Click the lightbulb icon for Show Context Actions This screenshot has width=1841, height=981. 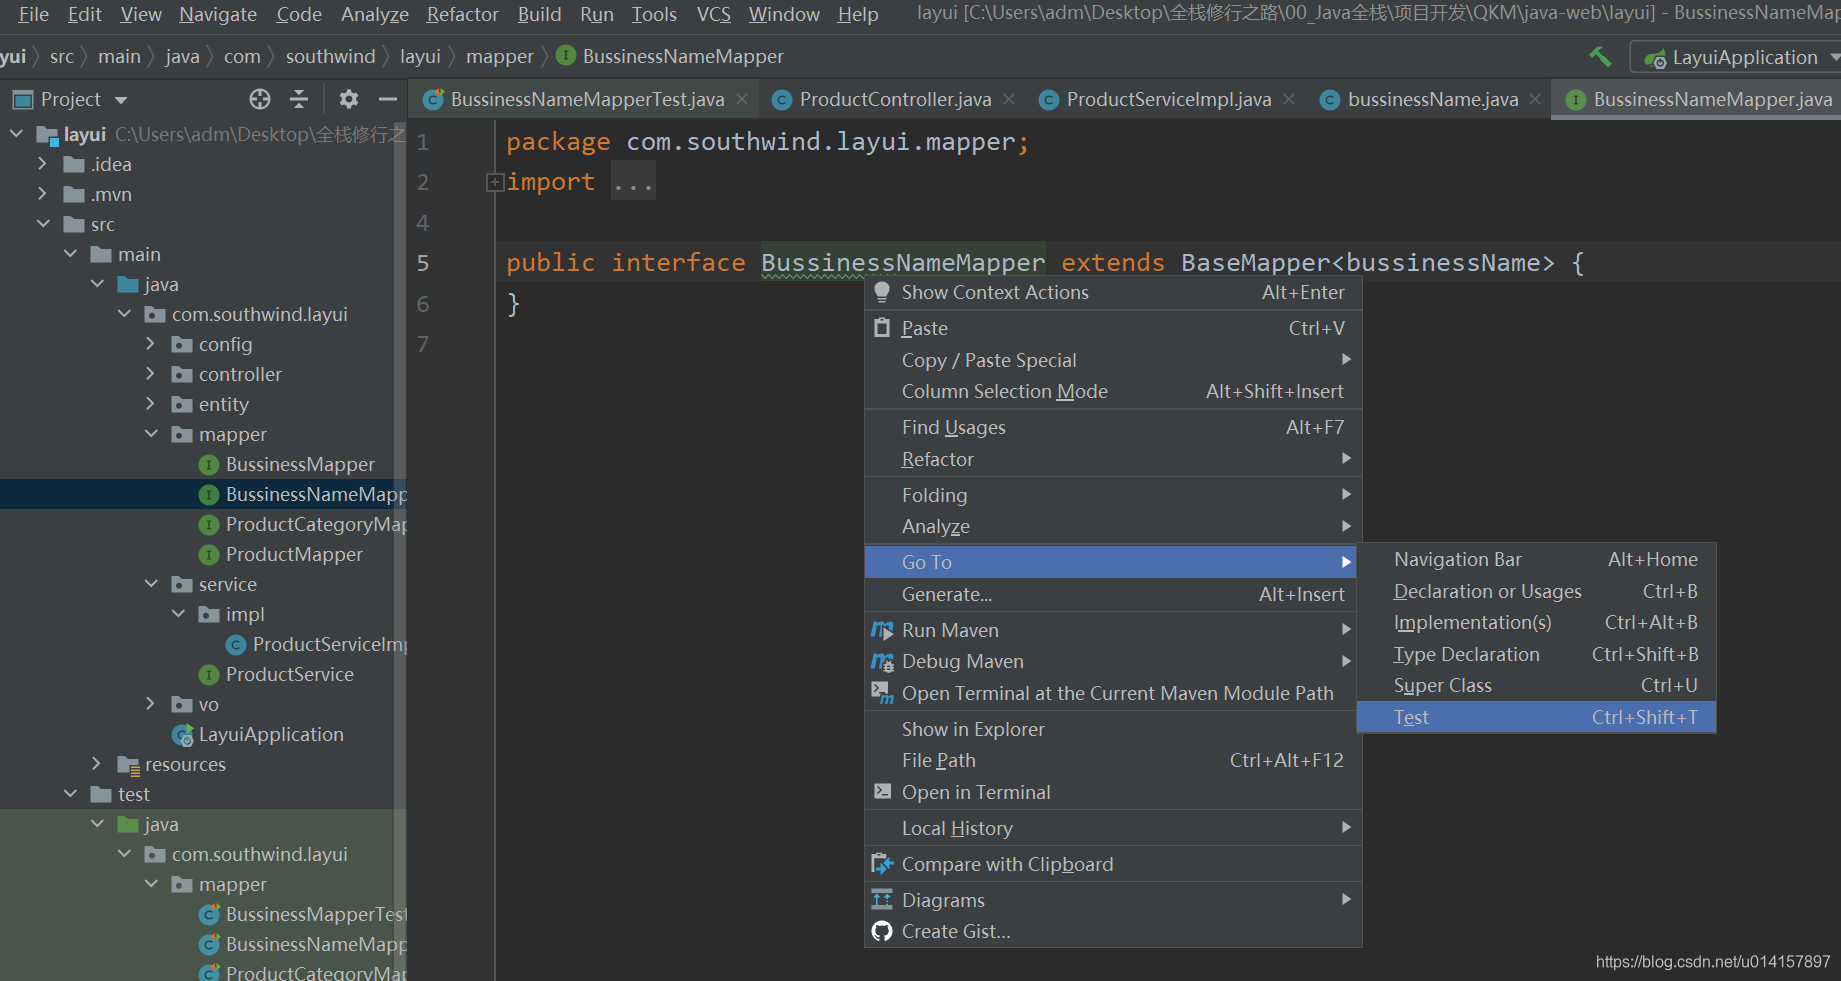882,292
